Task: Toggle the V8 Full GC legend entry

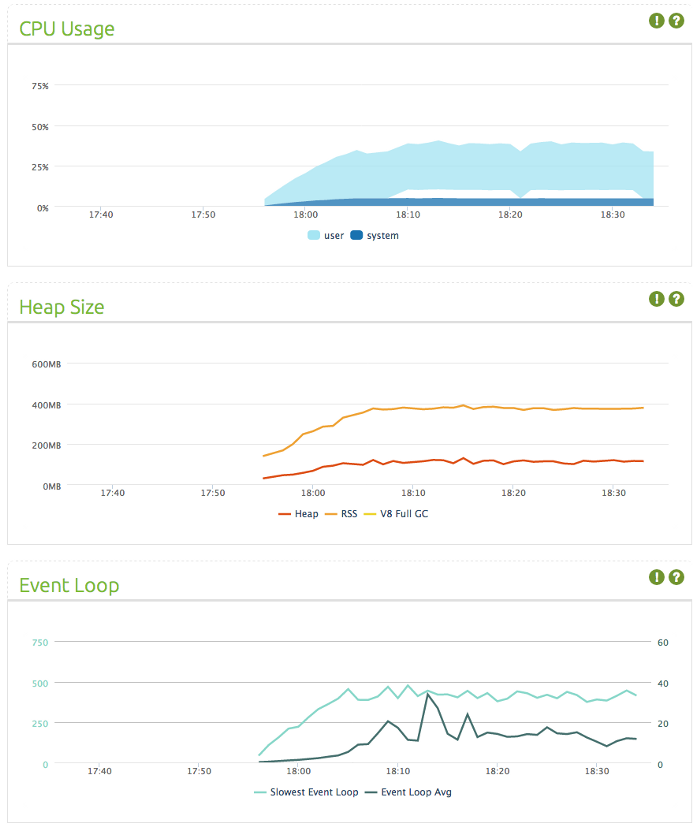Action: [x=396, y=514]
